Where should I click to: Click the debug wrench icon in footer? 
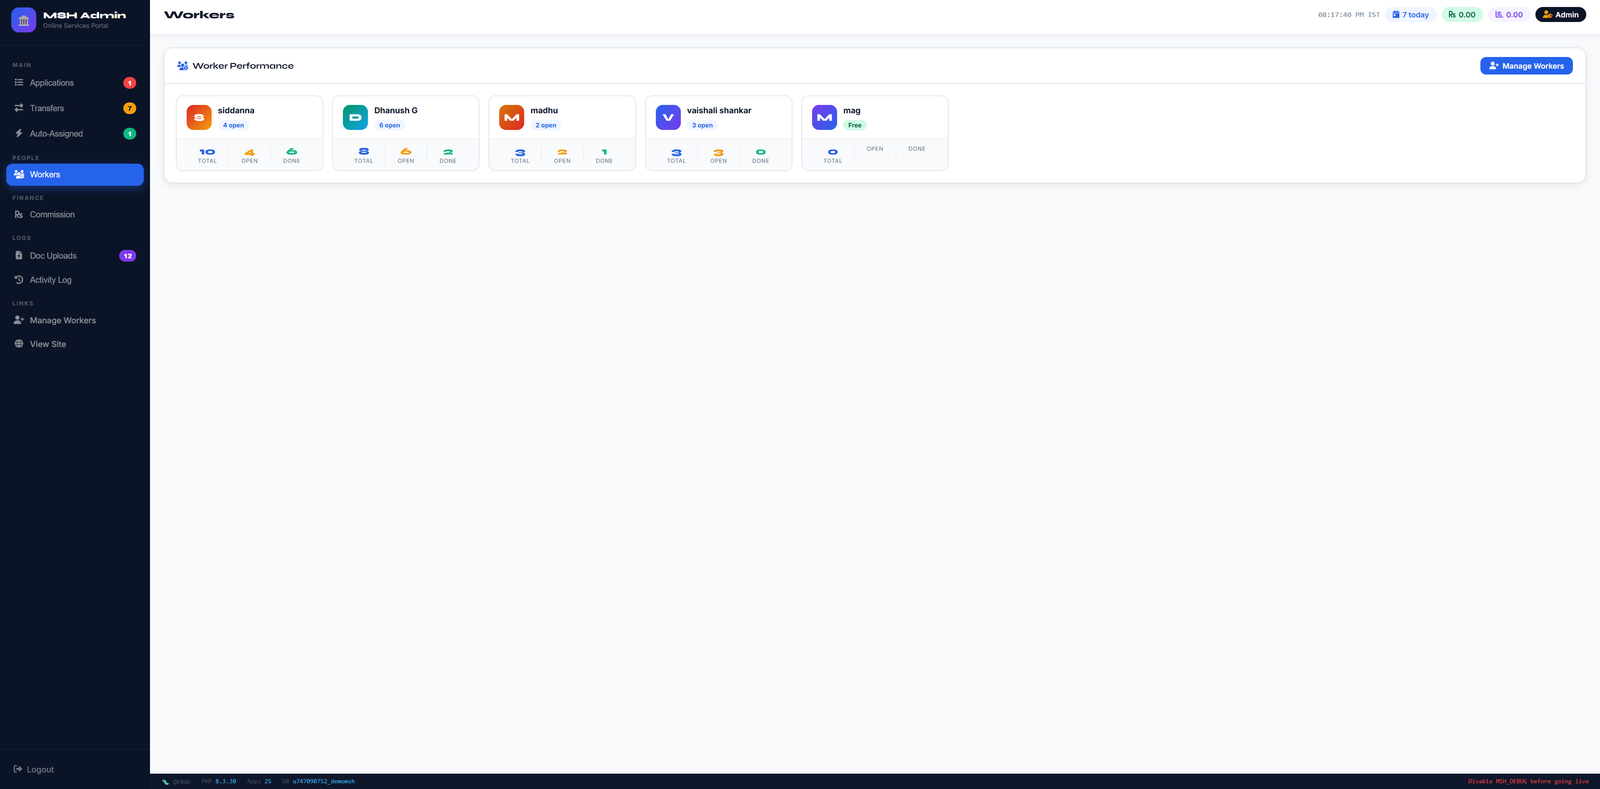pyautogui.click(x=165, y=782)
